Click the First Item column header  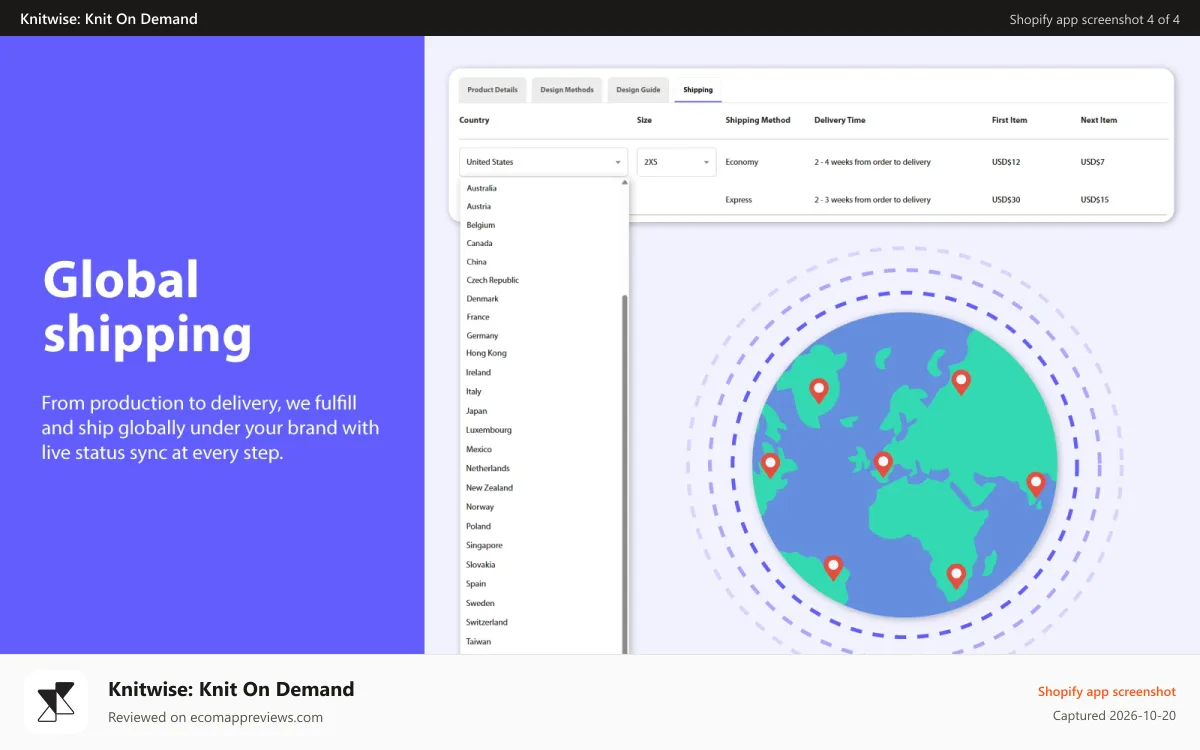(1009, 120)
